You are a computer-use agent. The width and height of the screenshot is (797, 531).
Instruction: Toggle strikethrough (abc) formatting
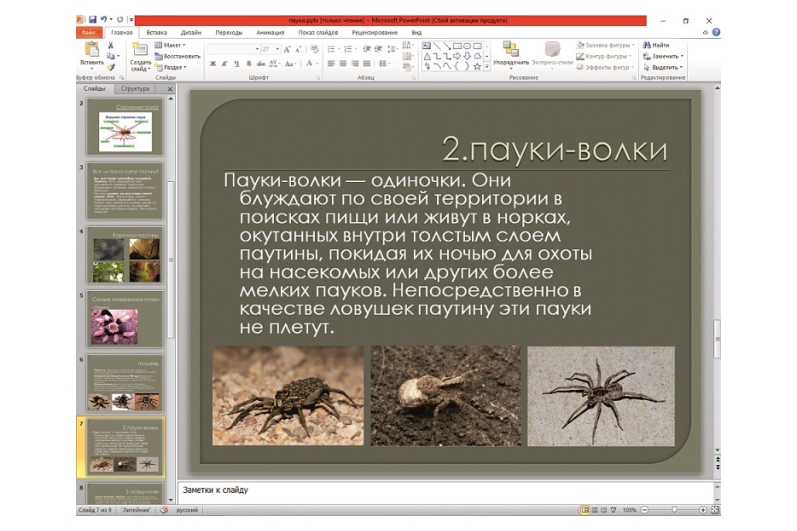pyautogui.click(x=261, y=64)
